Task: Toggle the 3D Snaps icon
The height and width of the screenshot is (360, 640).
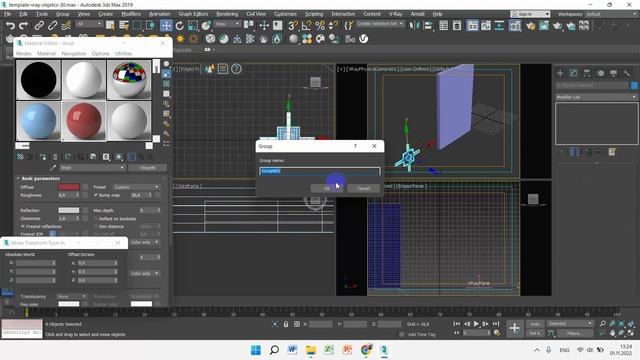Action: (293, 26)
